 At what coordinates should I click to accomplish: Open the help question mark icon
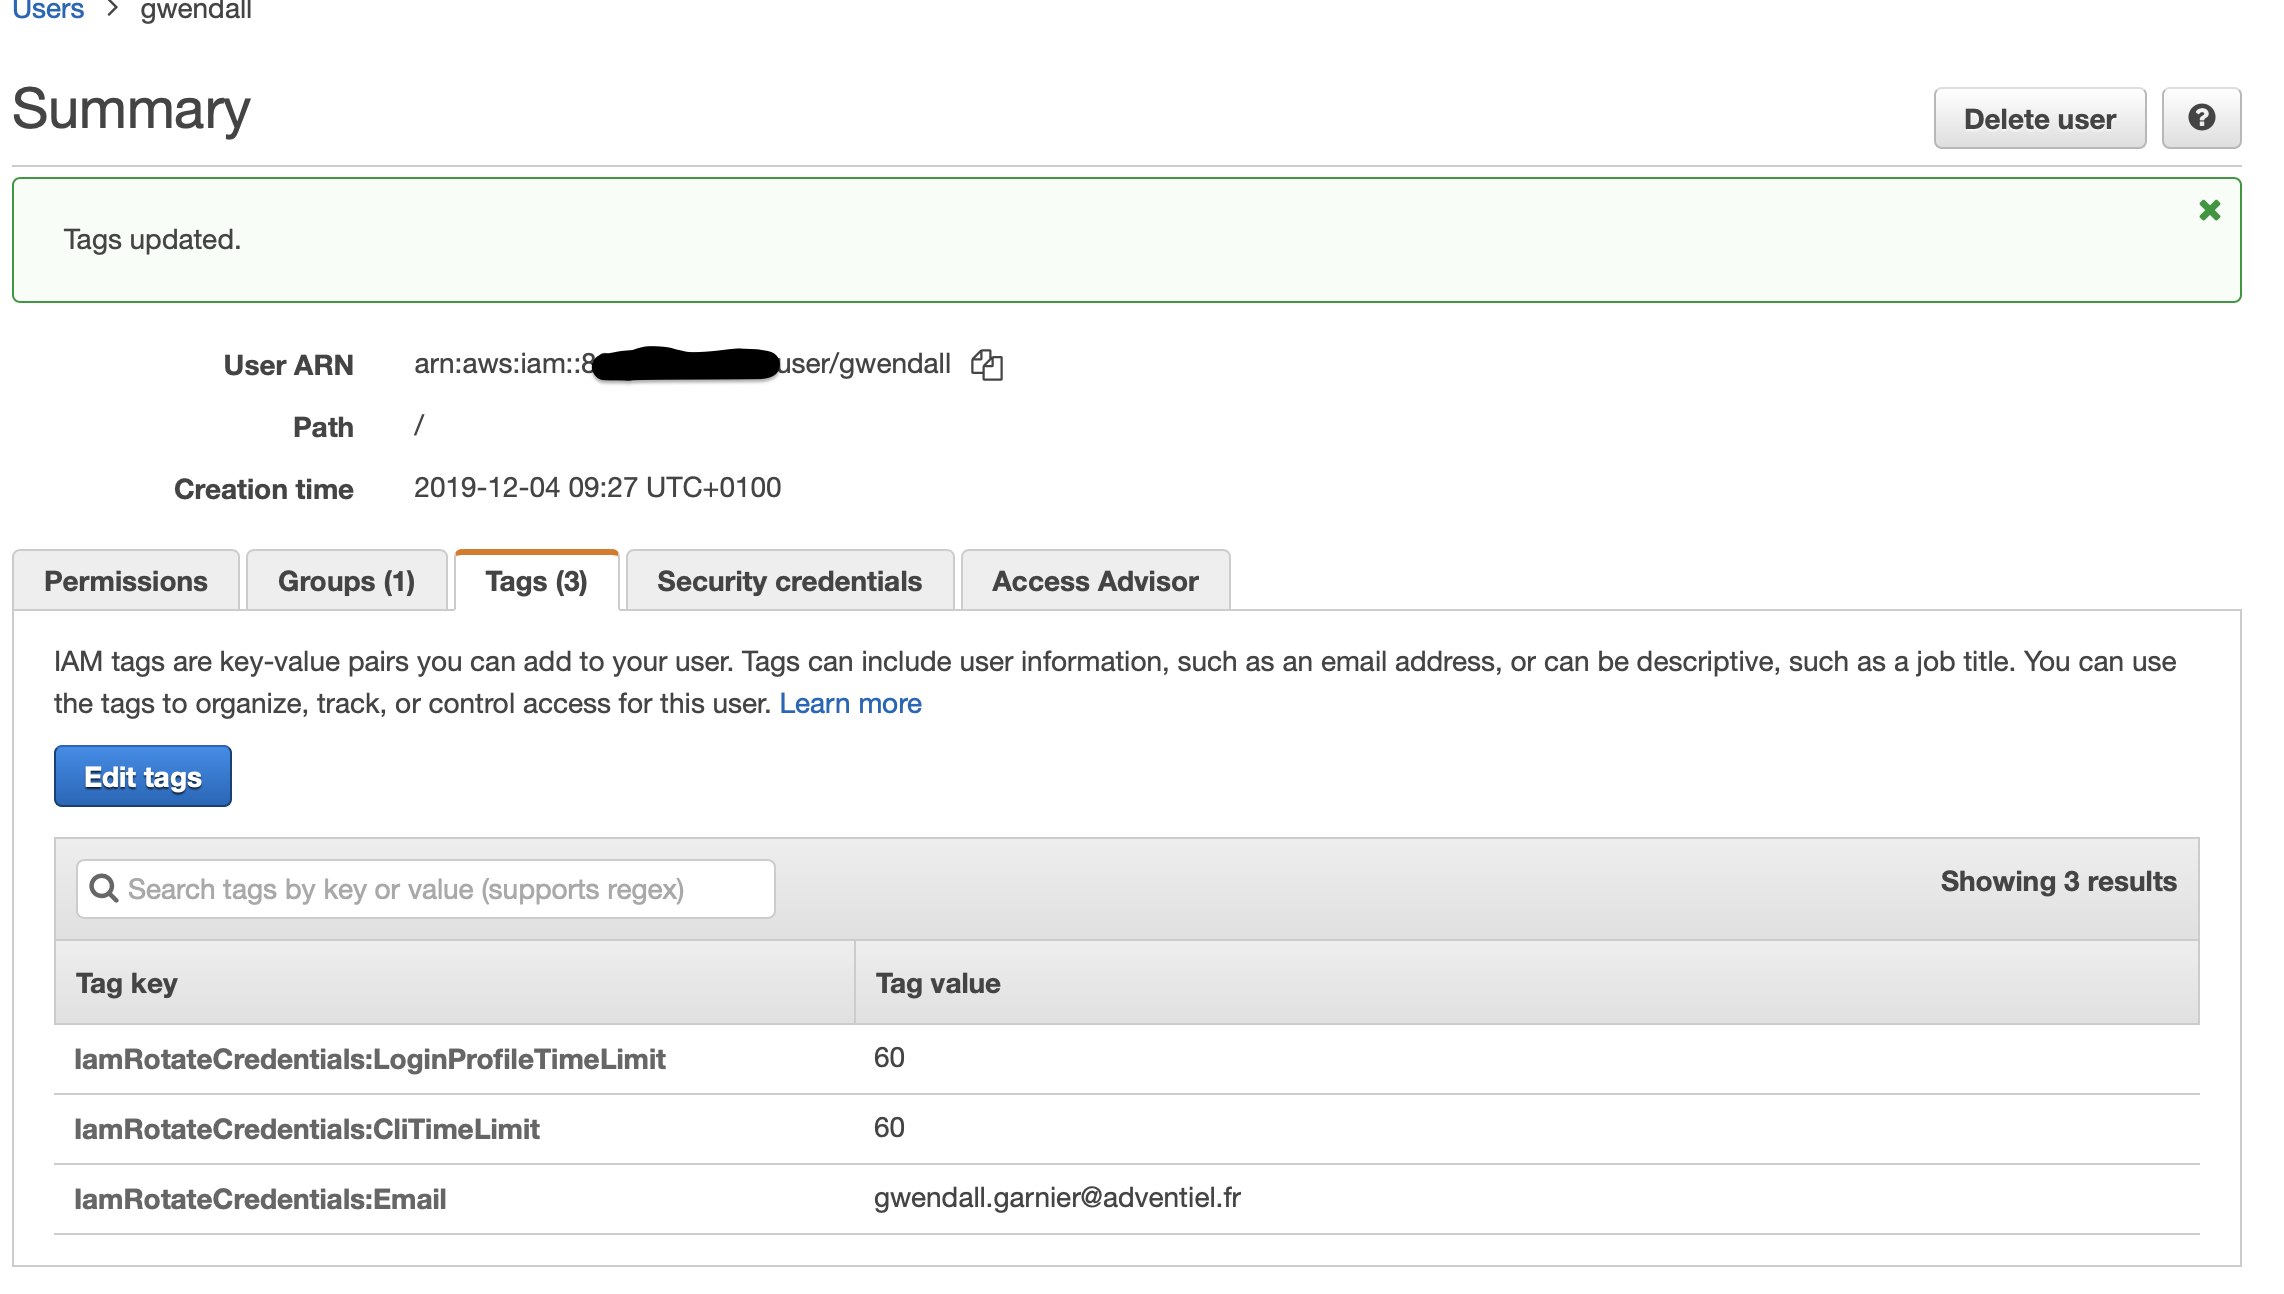tap(2201, 118)
